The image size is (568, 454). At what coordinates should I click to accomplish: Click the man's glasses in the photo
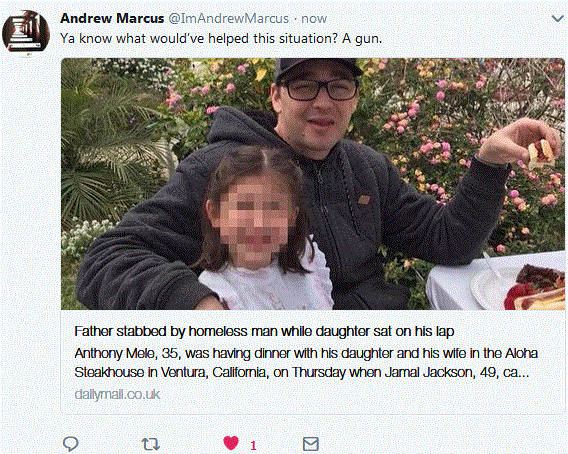320,90
